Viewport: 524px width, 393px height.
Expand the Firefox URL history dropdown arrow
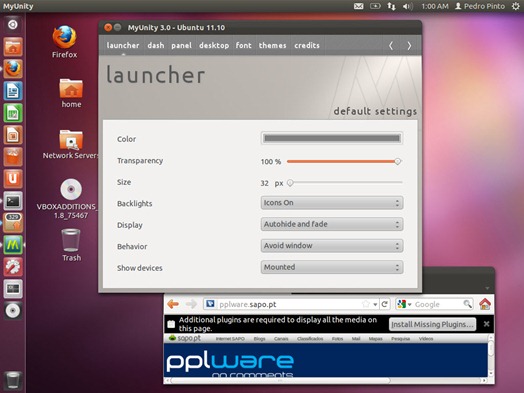375,304
